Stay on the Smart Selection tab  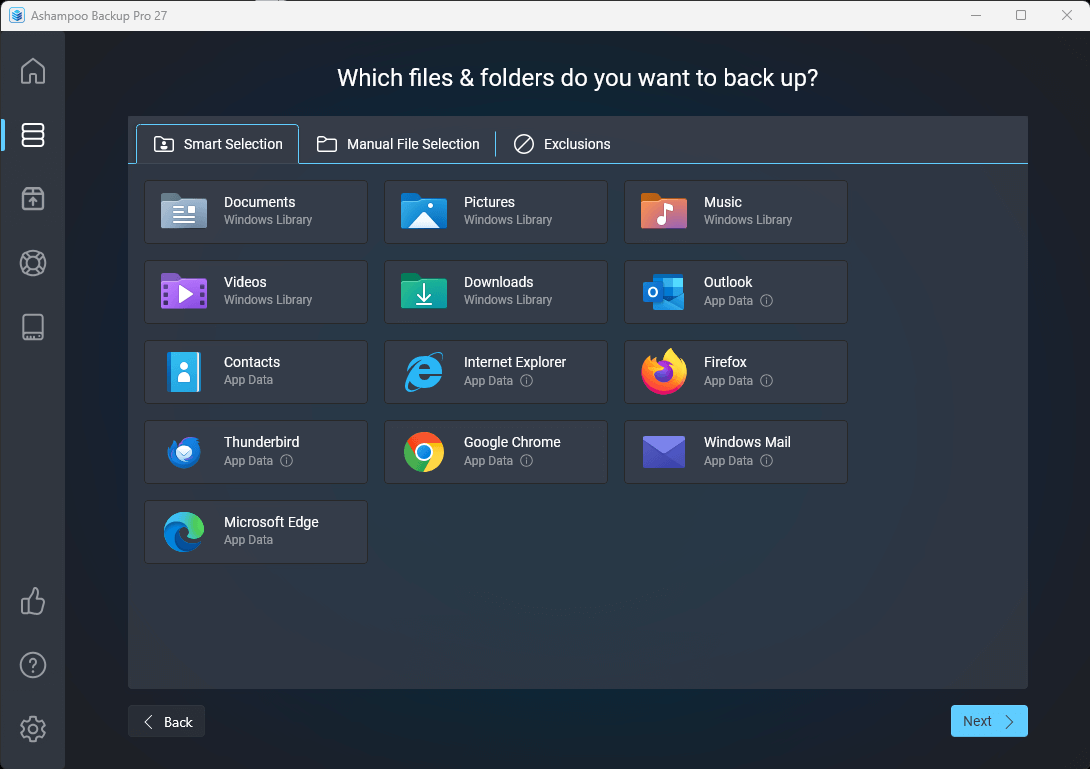point(217,143)
